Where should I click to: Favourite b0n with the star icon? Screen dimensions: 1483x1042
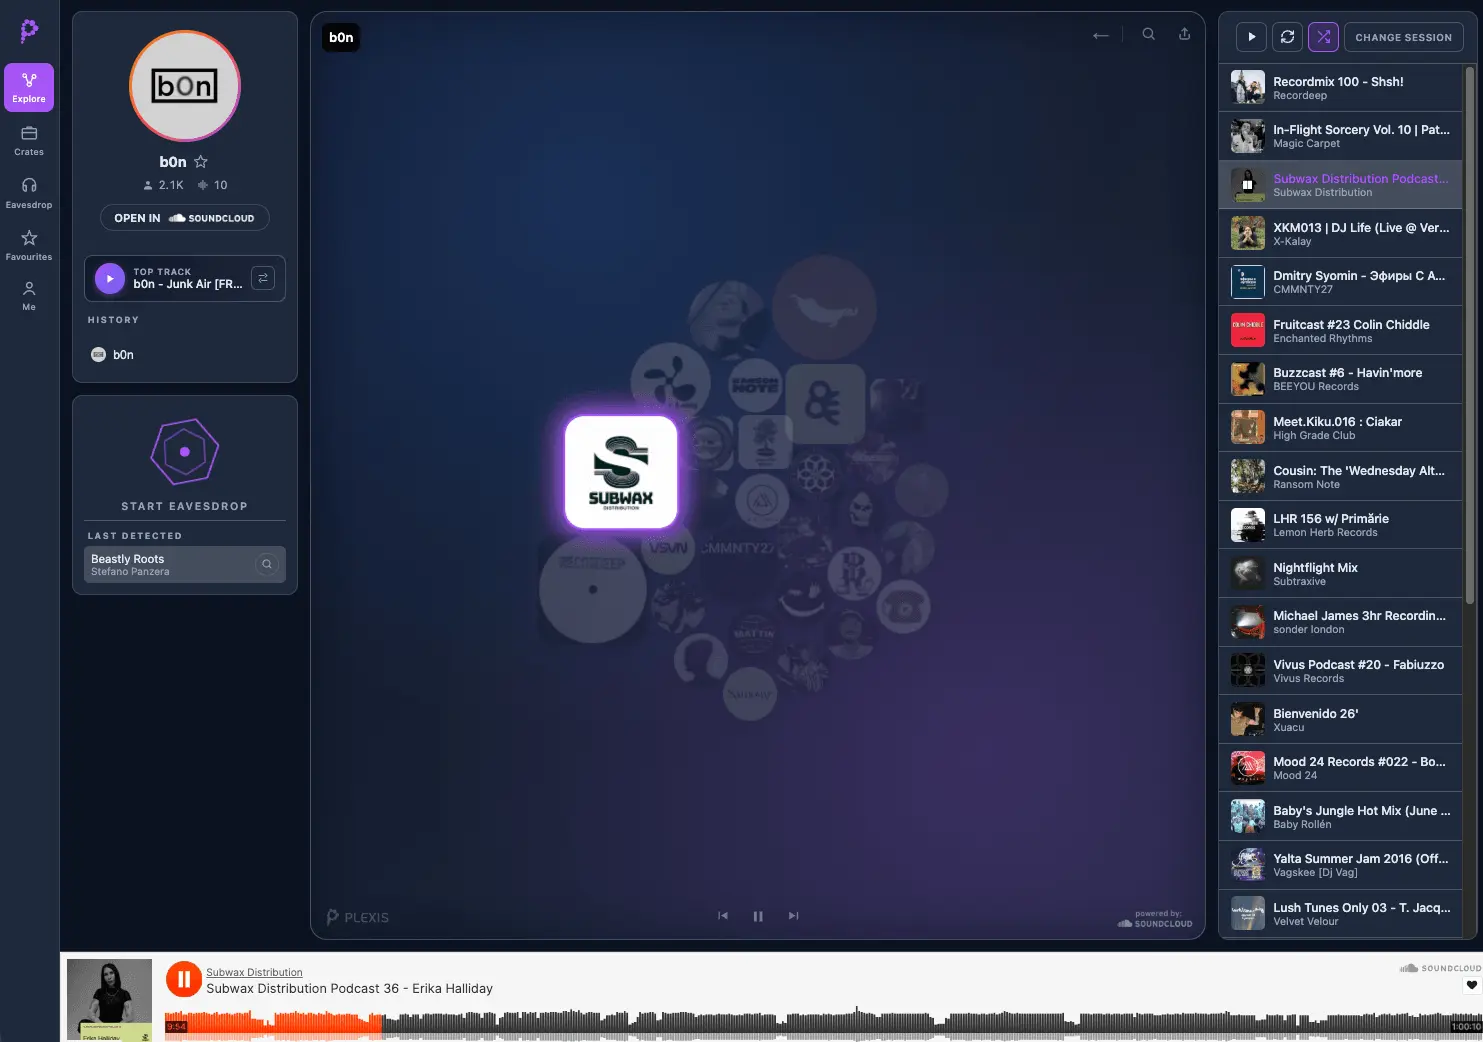[x=201, y=162]
